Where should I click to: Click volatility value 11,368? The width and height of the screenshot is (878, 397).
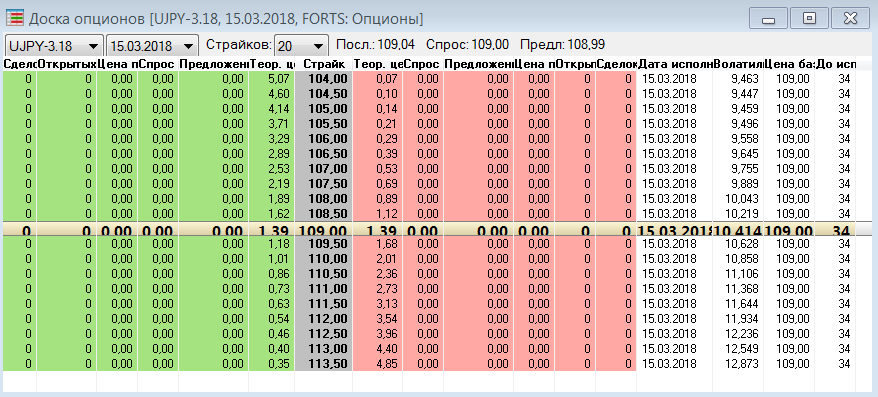pos(737,289)
